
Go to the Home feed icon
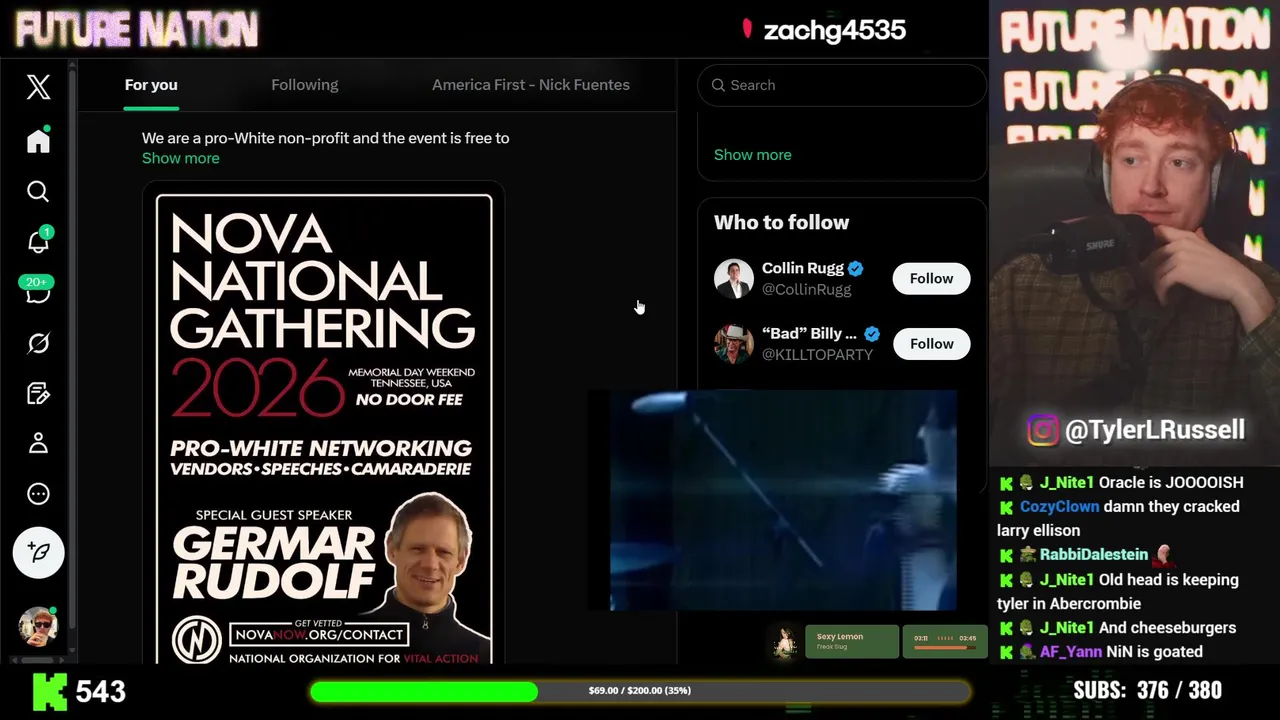[x=38, y=140]
